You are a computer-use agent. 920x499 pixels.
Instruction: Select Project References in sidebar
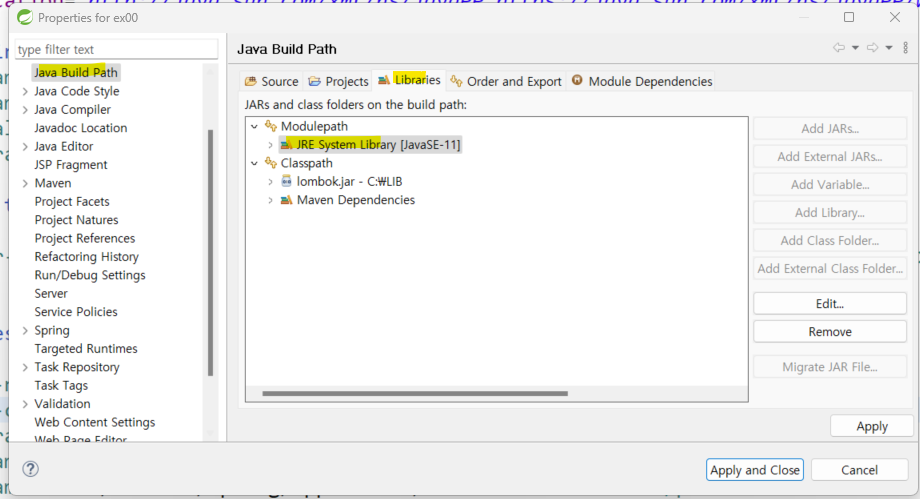84,238
